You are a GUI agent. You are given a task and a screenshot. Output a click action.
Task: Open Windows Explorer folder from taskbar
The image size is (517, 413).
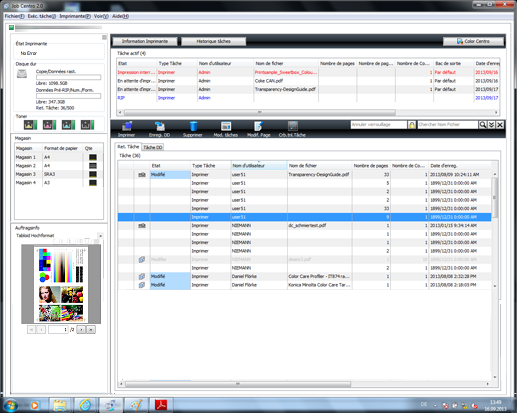click(x=60, y=405)
